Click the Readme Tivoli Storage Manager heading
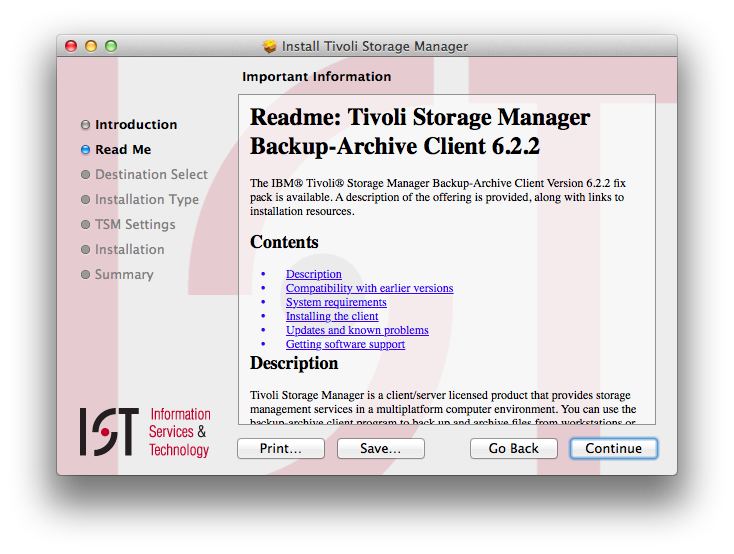The image size is (734, 554). pyautogui.click(x=420, y=131)
